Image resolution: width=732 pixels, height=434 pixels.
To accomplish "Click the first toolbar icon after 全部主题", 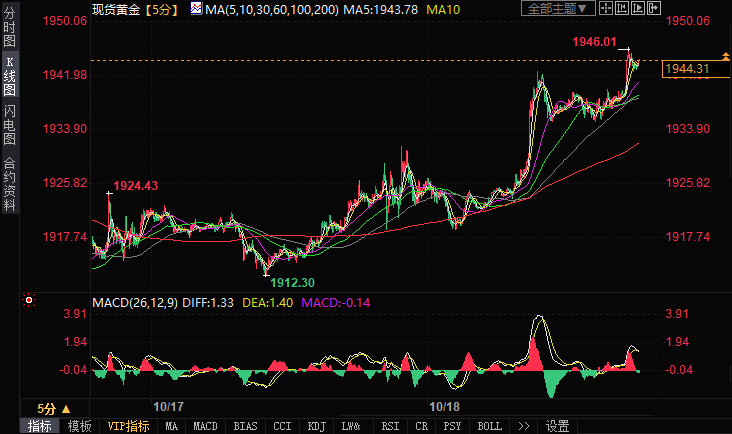I will (x=607, y=9).
